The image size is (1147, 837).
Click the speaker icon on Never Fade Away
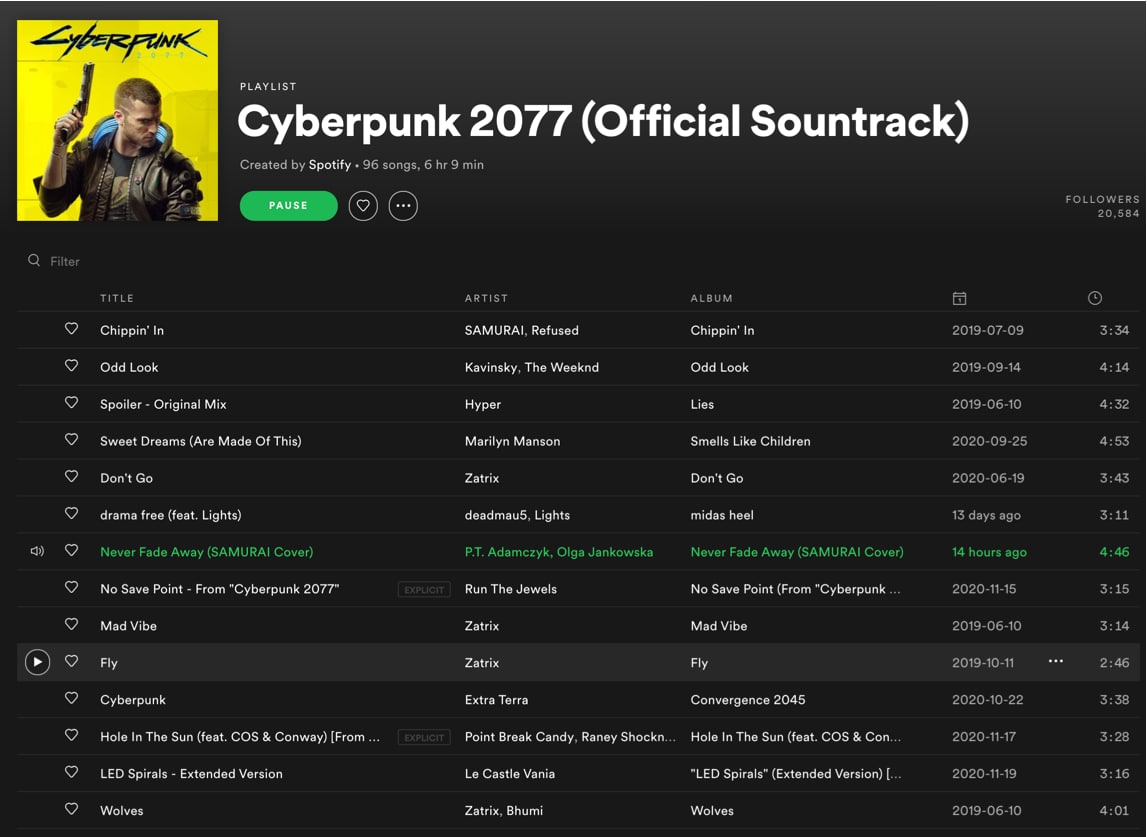point(37,551)
